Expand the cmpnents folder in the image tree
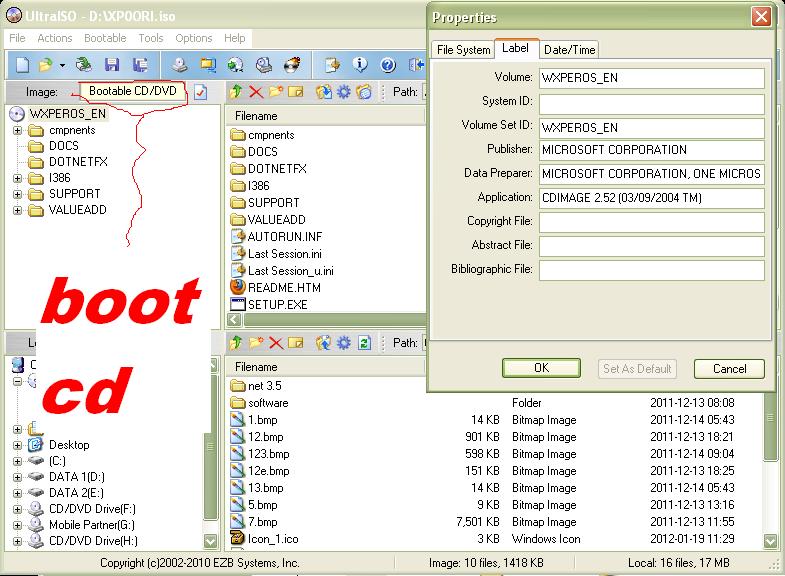 (18, 131)
